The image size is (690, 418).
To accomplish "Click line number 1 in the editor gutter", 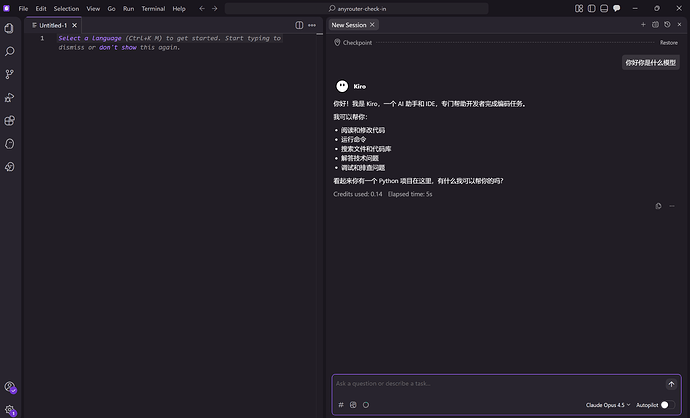I will [x=42, y=38].
